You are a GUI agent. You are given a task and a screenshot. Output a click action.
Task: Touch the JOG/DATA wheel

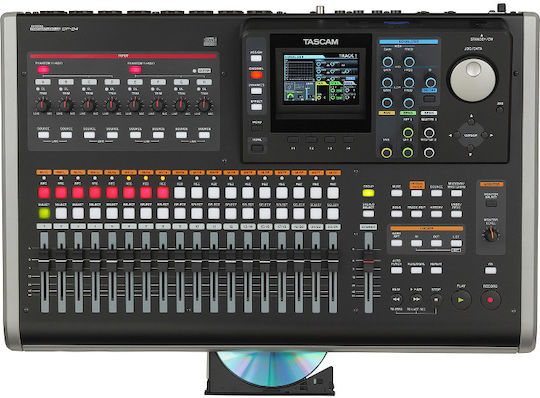point(473,79)
